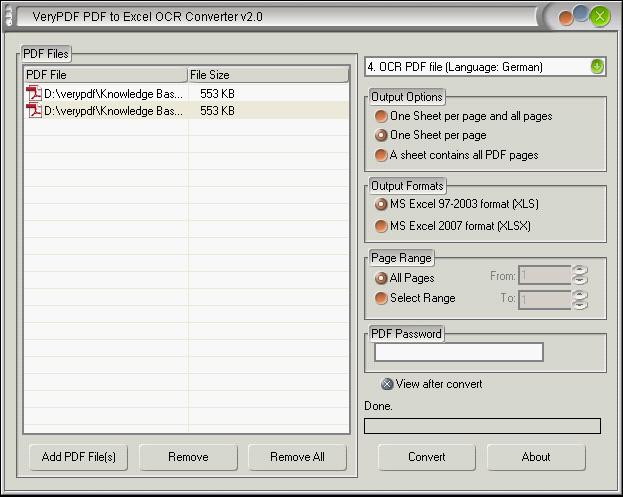Click the 553 KB size in second row
The width and height of the screenshot is (623, 497).
click(x=217, y=111)
